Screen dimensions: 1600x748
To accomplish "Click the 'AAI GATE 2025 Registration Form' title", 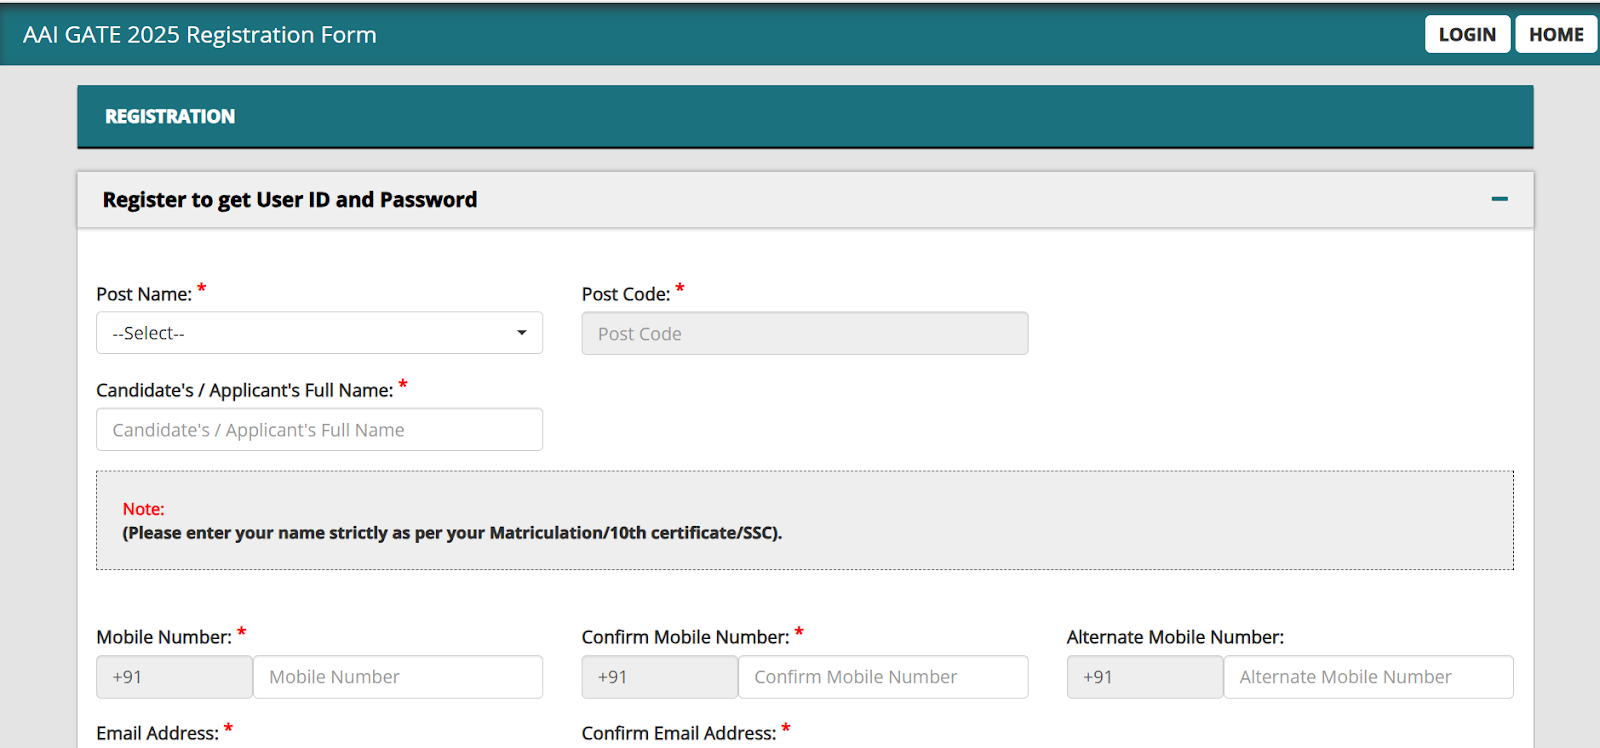I will coord(200,35).
